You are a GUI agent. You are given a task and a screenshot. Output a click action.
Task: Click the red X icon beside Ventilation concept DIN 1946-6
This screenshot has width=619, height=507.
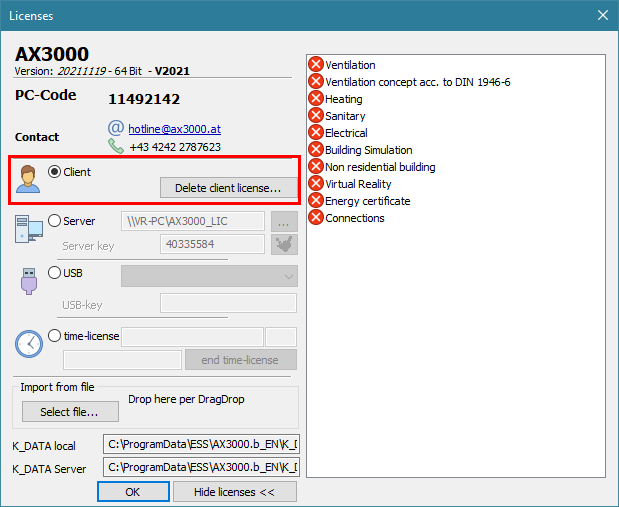[x=316, y=81]
